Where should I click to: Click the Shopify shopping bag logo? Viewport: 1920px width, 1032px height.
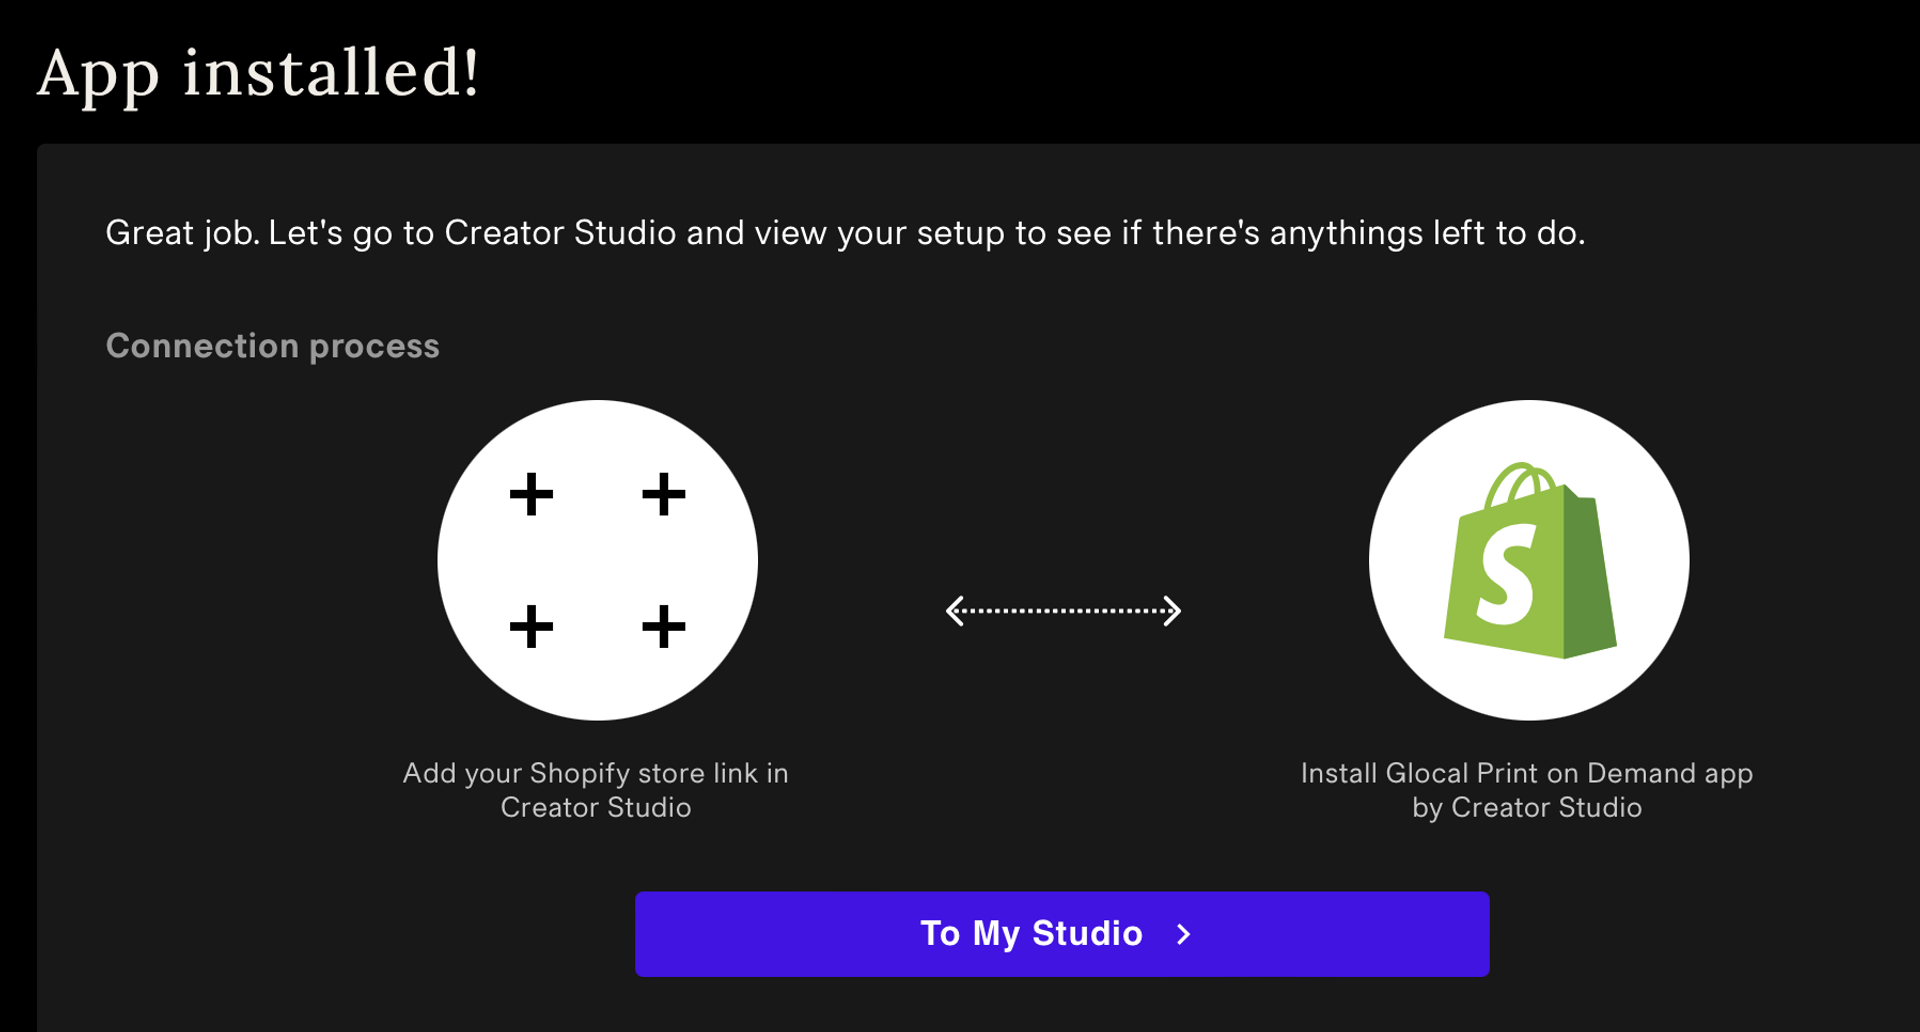(x=1530, y=561)
